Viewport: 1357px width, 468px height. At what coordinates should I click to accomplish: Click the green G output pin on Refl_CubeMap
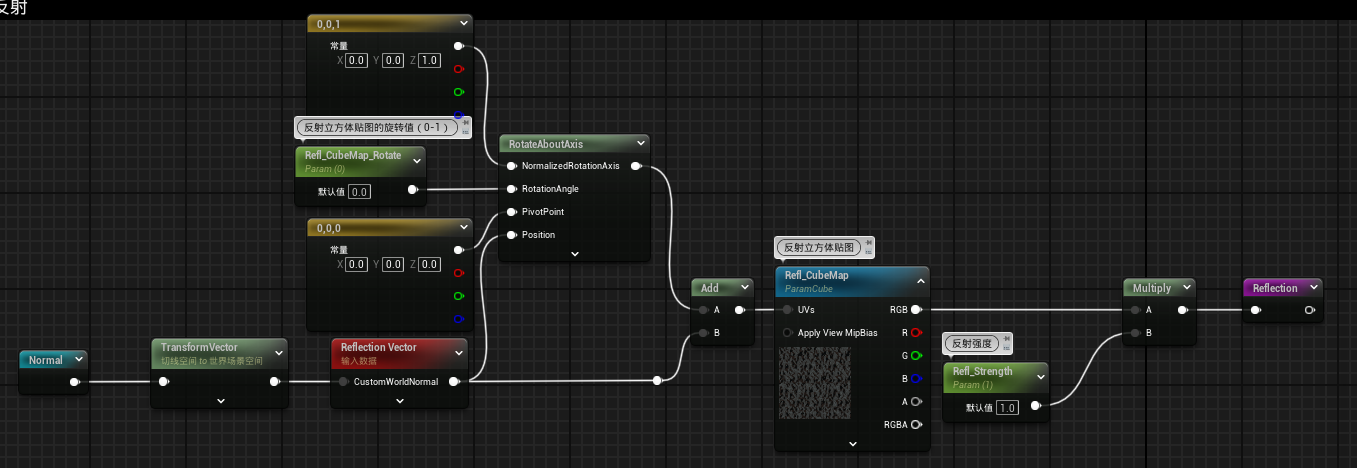pyautogui.click(x=915, y=355)
